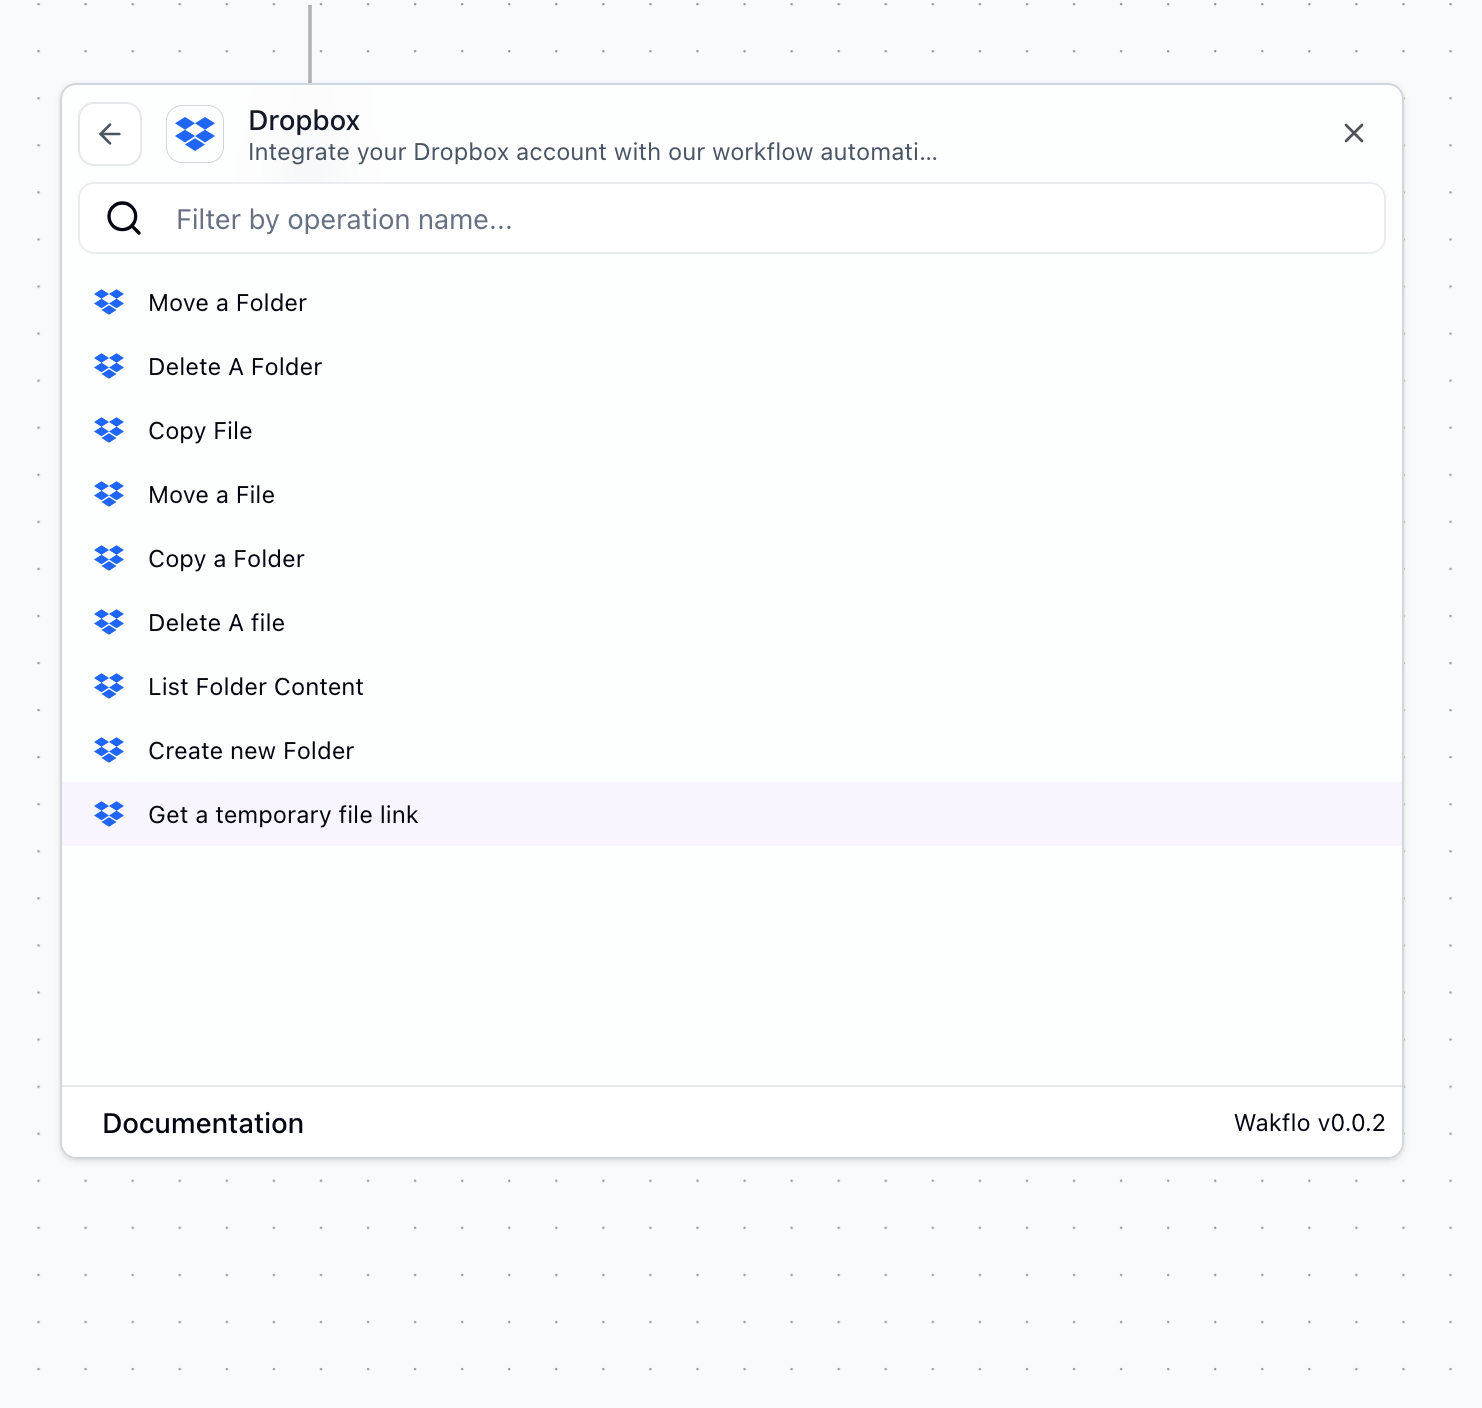Click the Dropbox icon beside Delete A file

click(109, 622)
